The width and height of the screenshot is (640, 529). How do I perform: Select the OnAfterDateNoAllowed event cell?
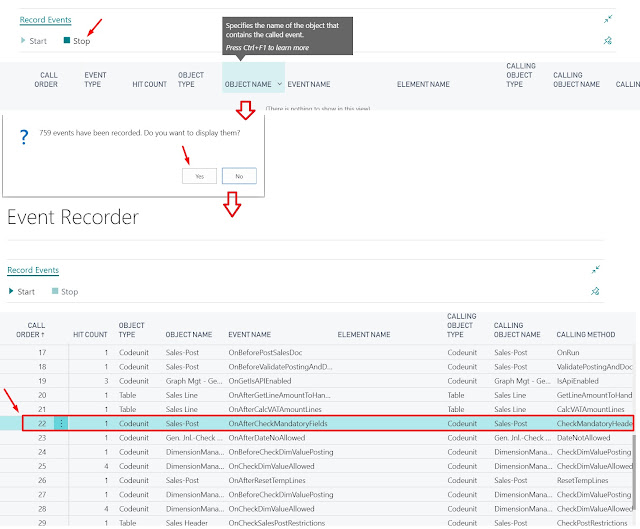[267, 438]
